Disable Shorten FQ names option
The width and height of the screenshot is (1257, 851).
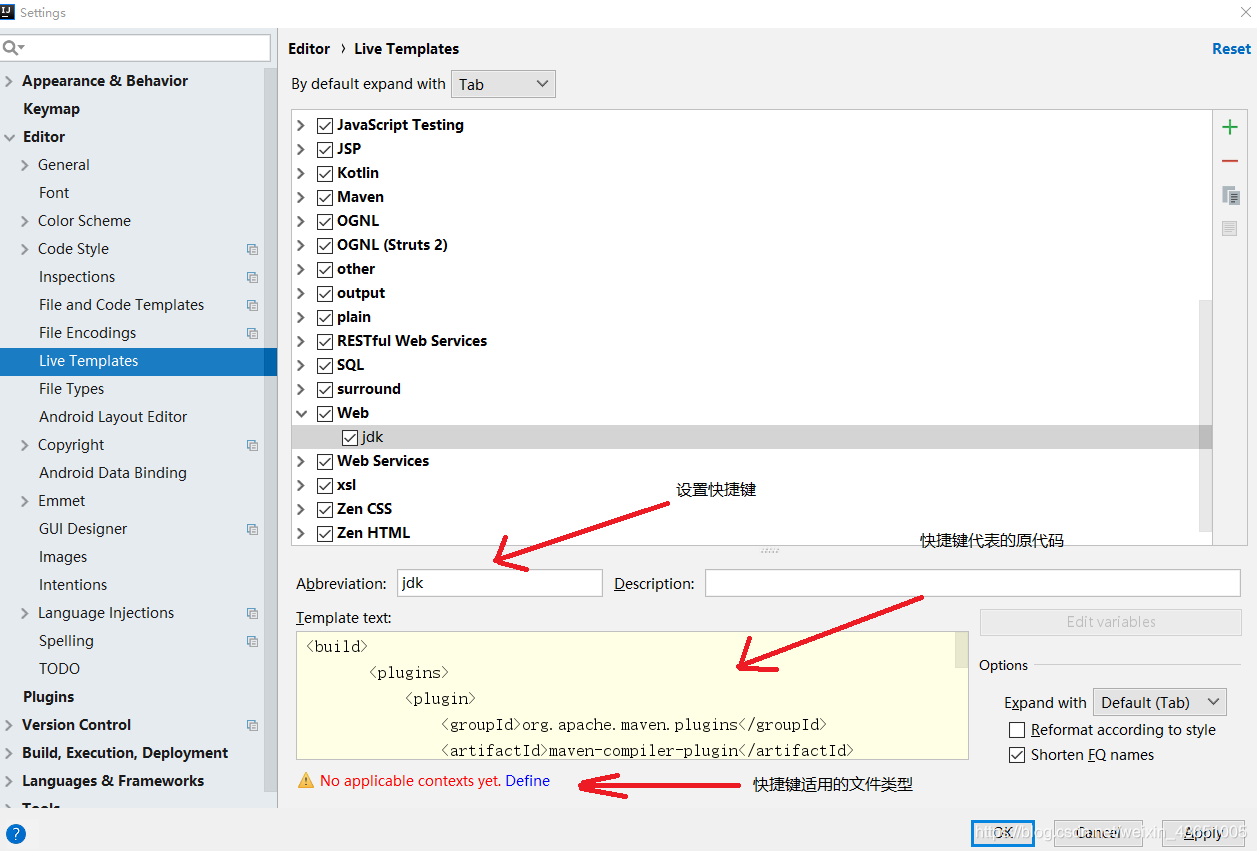click(1017, 755)
